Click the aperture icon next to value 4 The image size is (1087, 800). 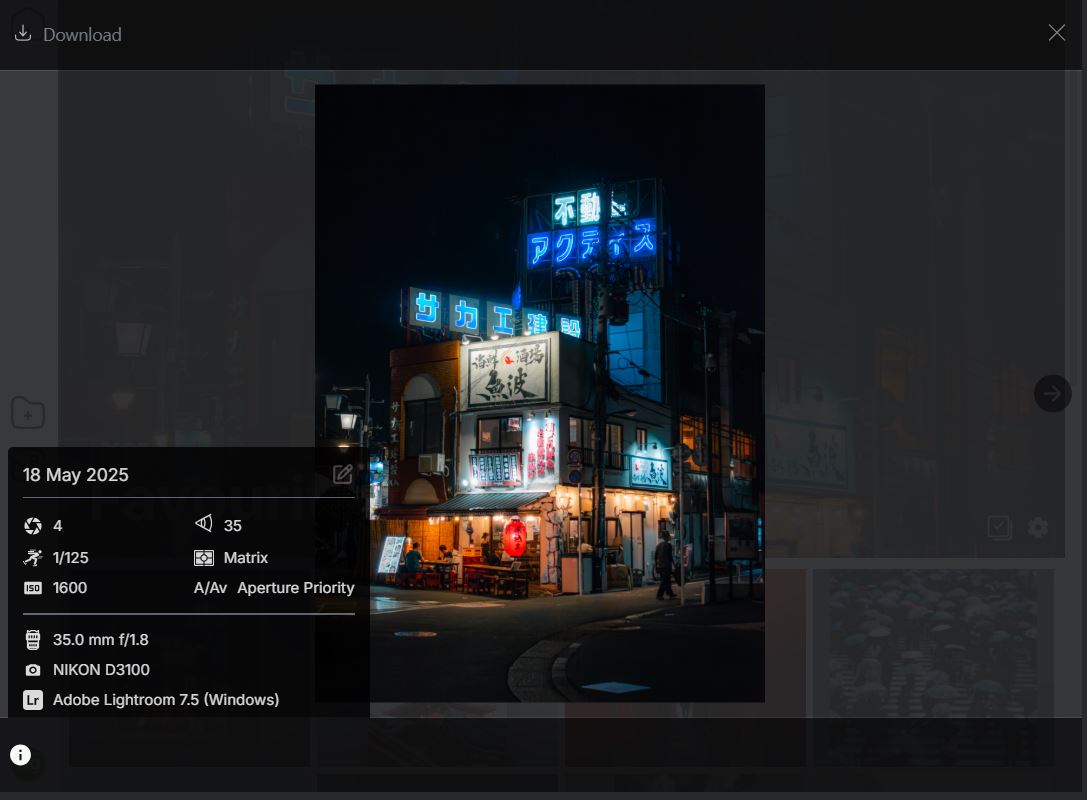[x=33, y=525]
